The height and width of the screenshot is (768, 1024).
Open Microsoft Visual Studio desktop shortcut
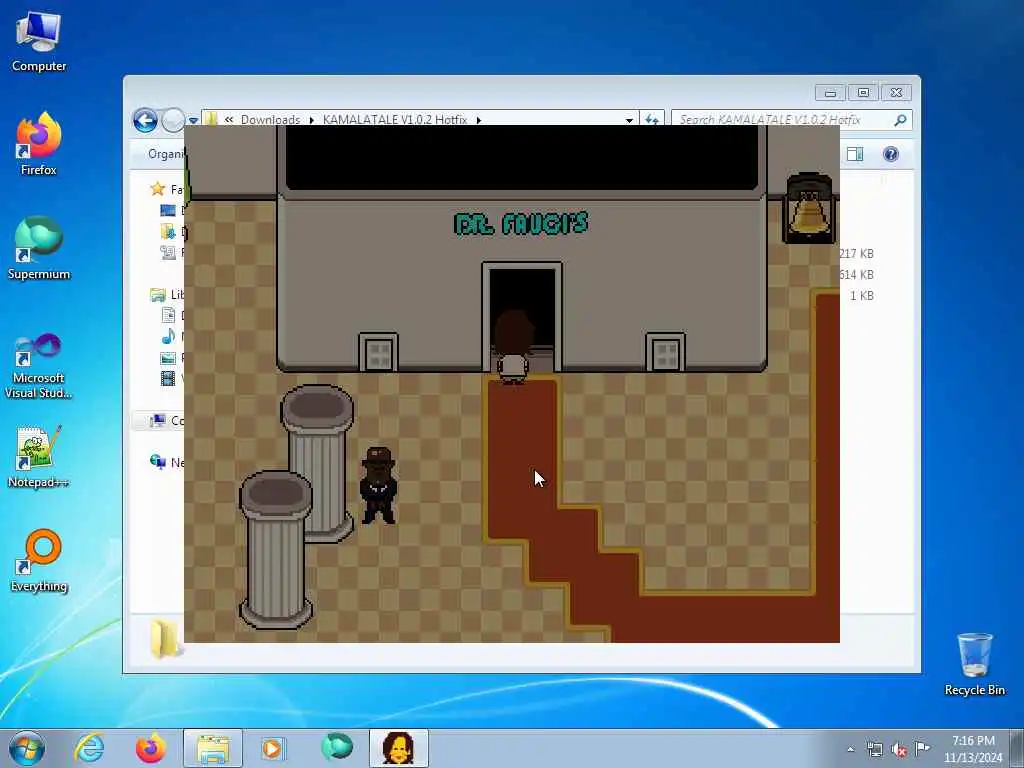click(x=39, y=366)
